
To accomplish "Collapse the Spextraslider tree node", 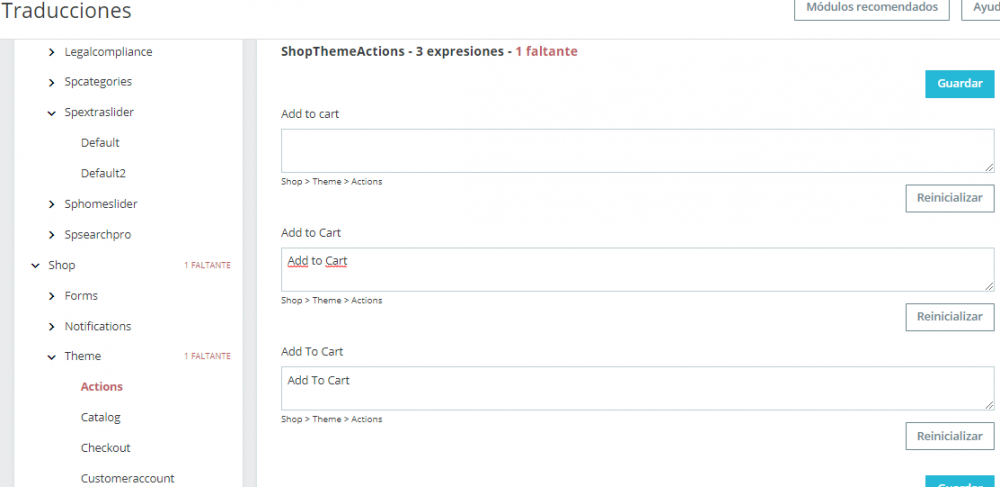I will (52, 113).
